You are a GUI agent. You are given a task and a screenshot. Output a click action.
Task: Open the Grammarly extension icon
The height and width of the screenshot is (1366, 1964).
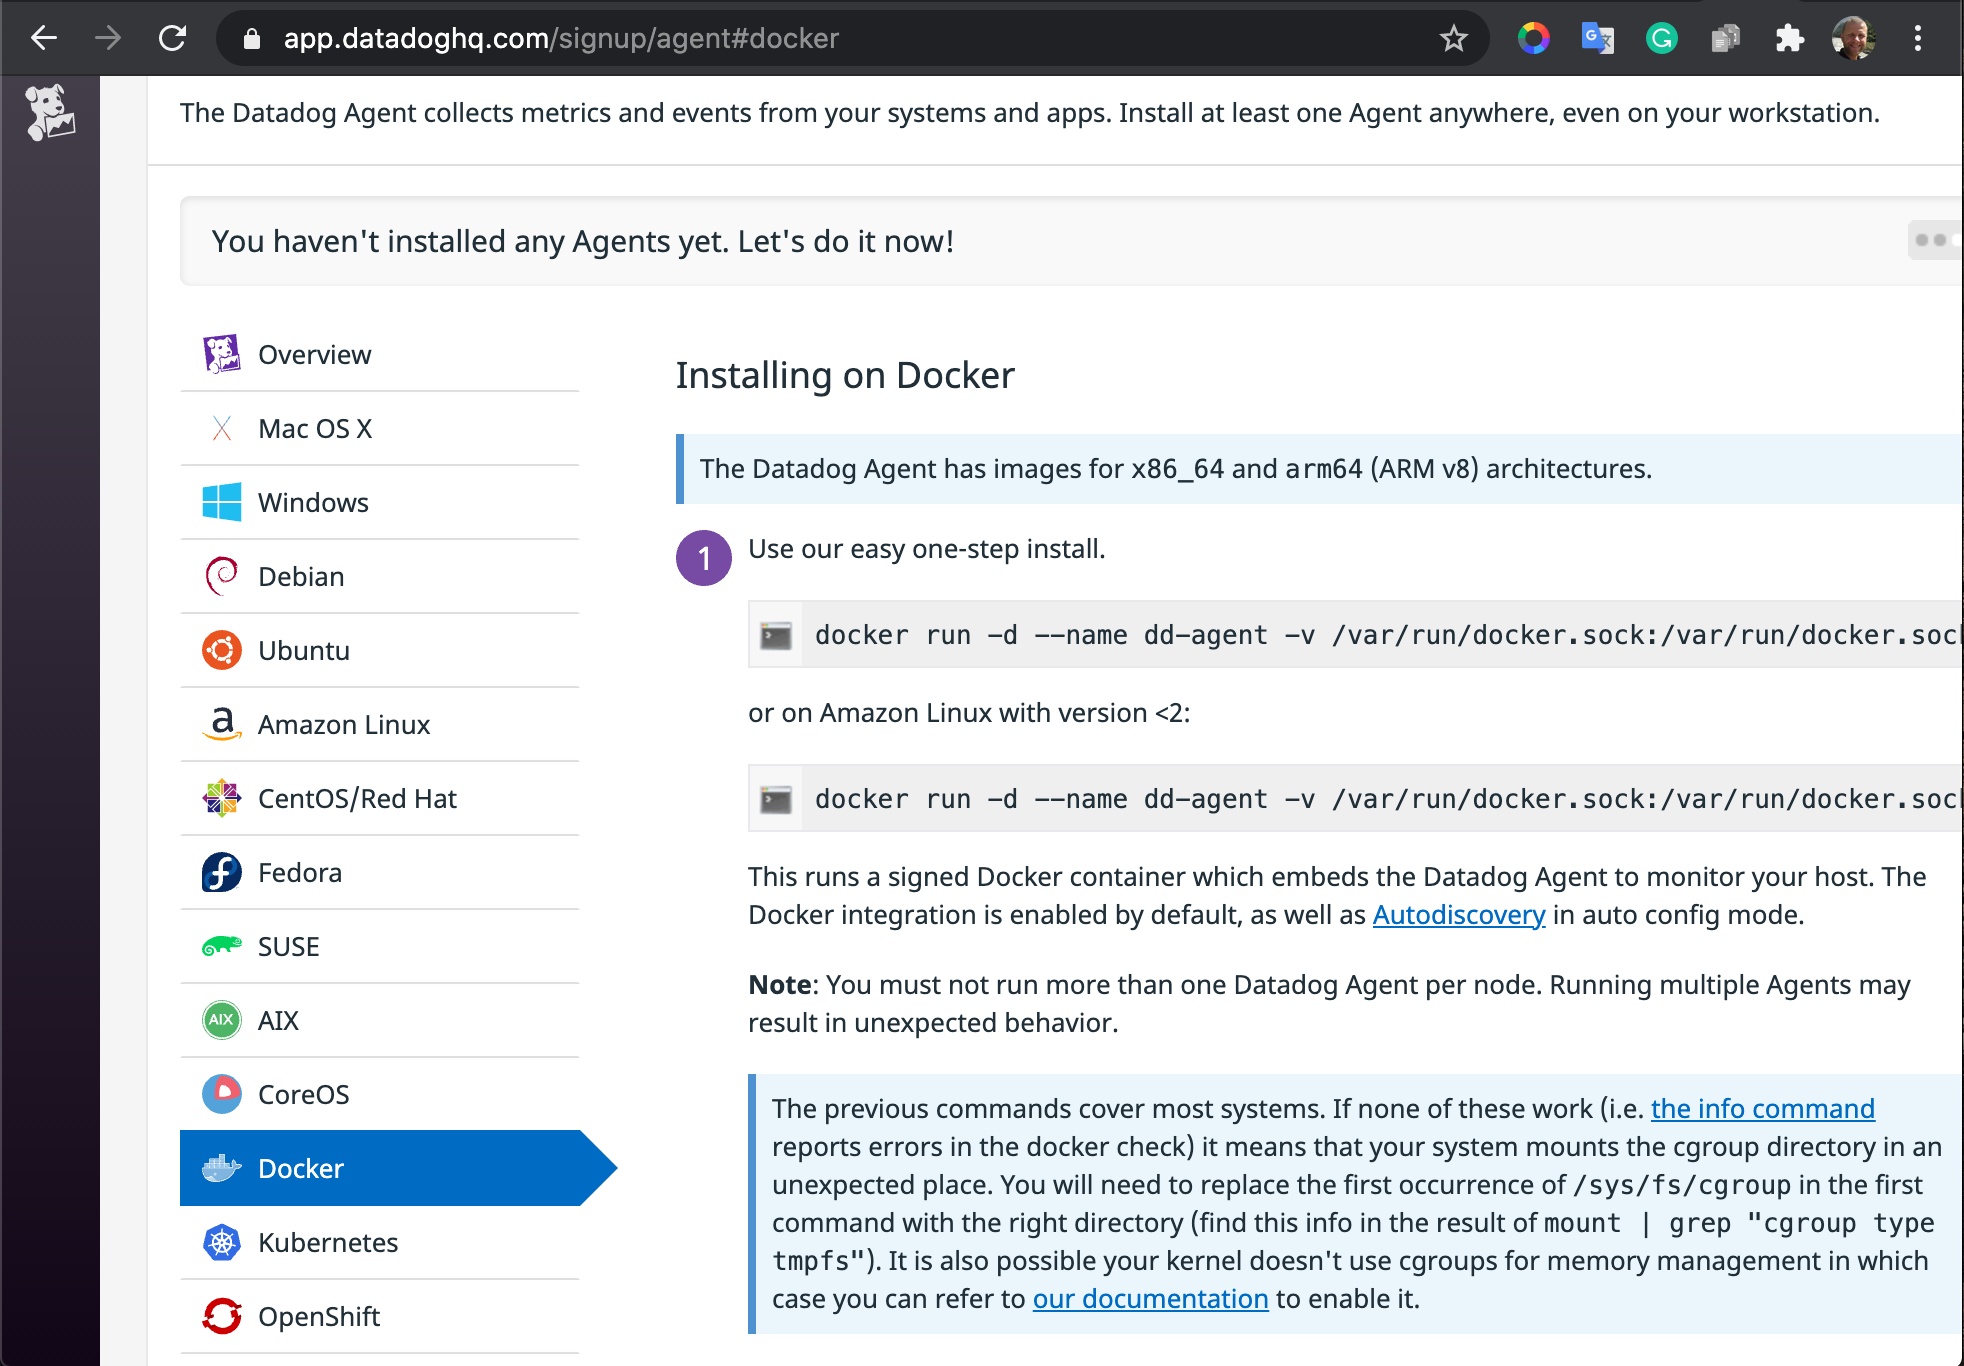(x=1661, y=39)
